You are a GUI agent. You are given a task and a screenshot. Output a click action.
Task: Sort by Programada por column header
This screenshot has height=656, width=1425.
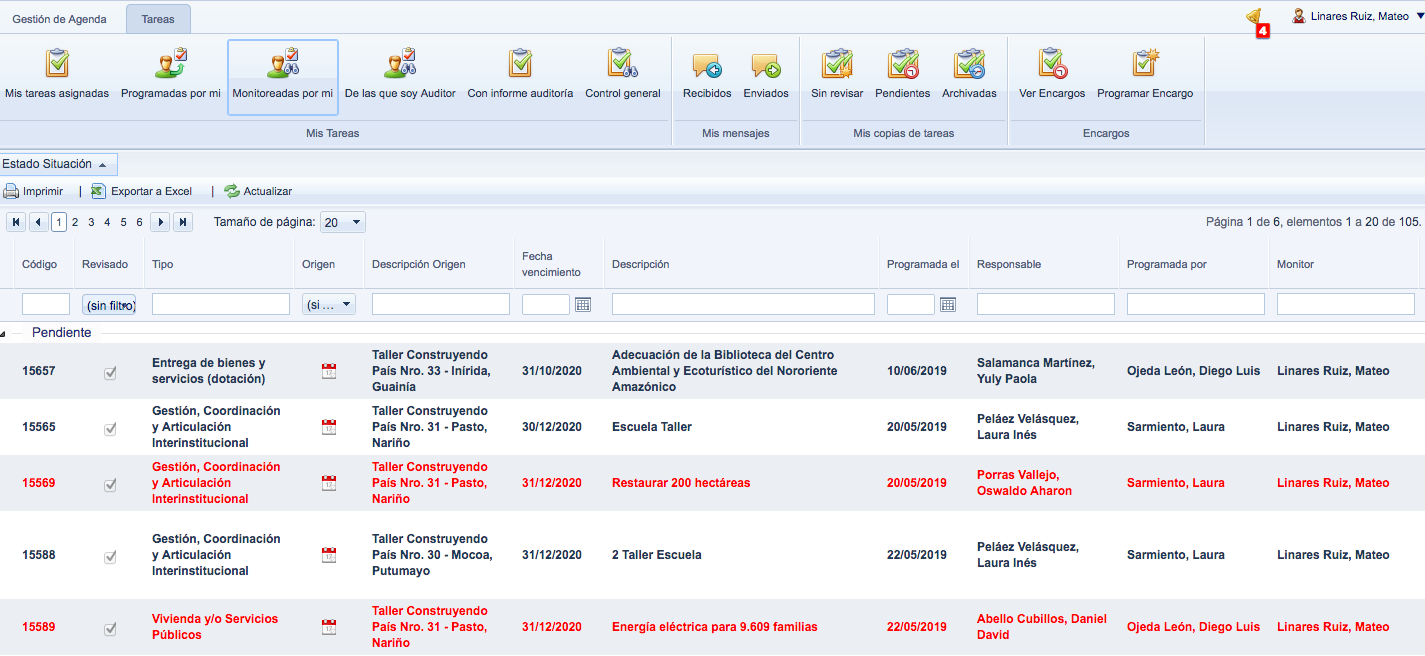(1167, 264)
